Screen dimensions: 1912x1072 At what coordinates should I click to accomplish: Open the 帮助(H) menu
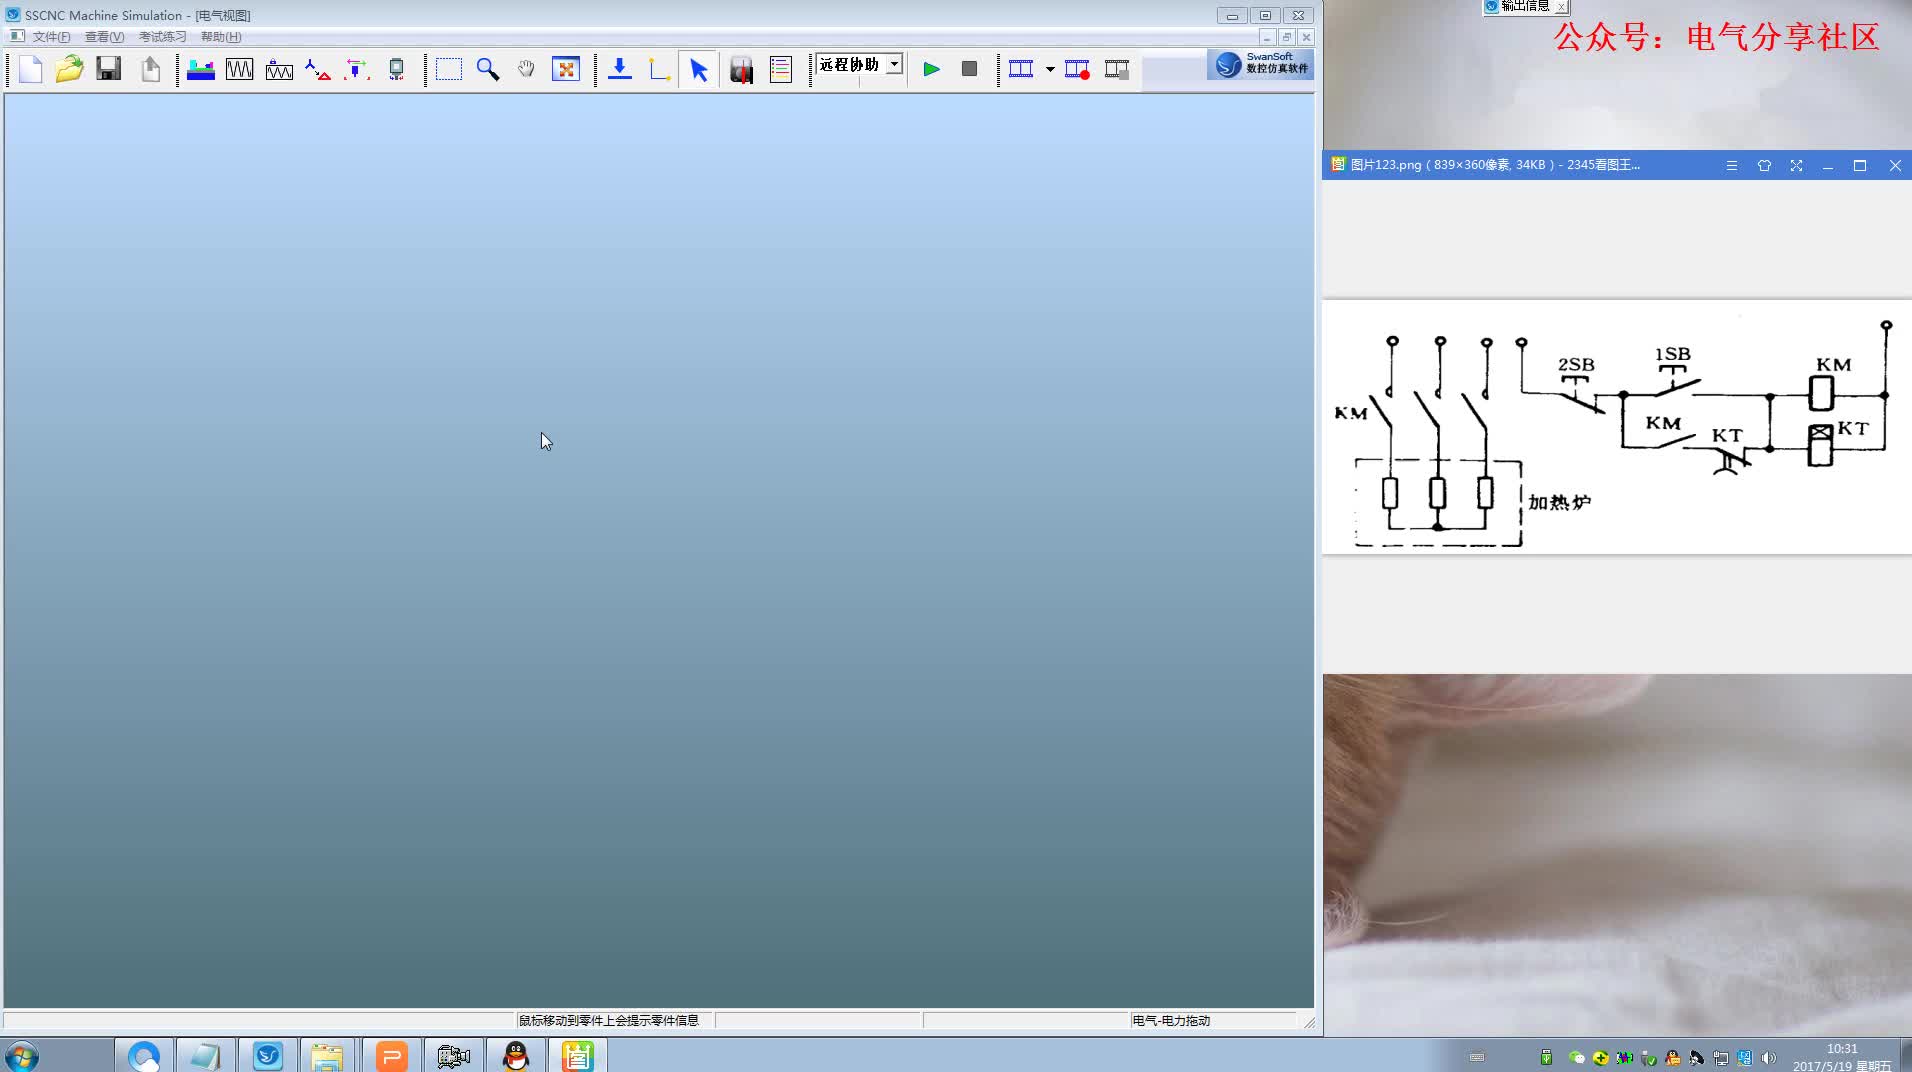point(221,37)
